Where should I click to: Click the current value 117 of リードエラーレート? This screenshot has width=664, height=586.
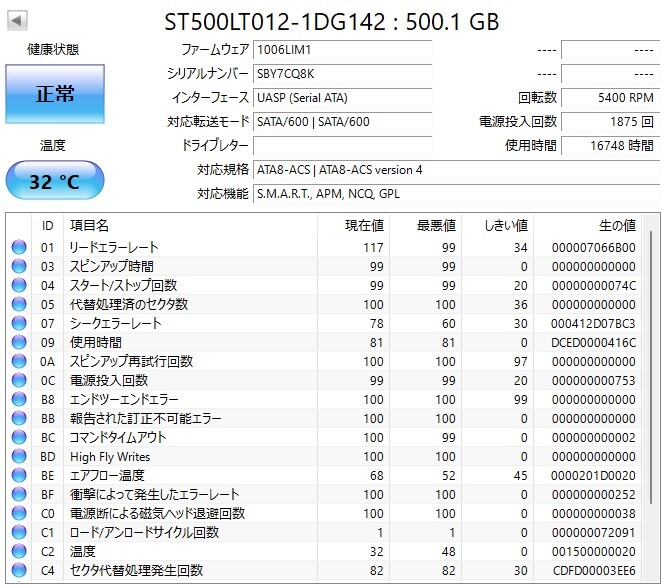[x=374, y=248]
